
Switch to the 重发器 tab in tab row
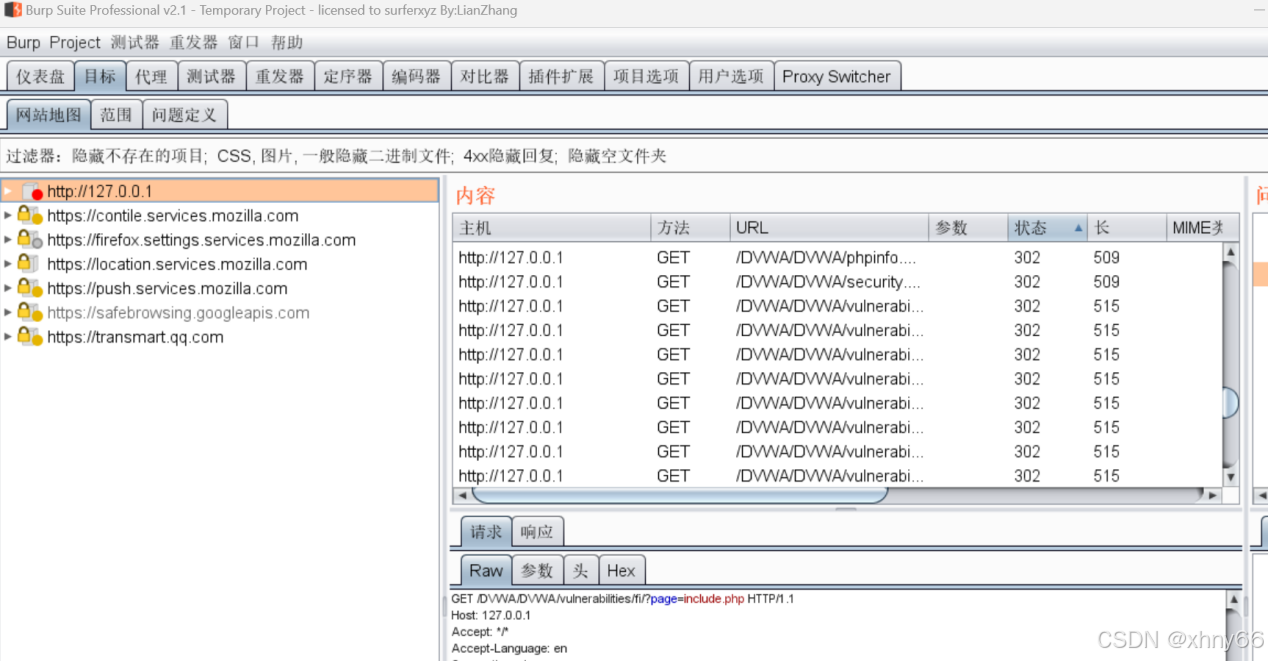[x=280, y=76]
